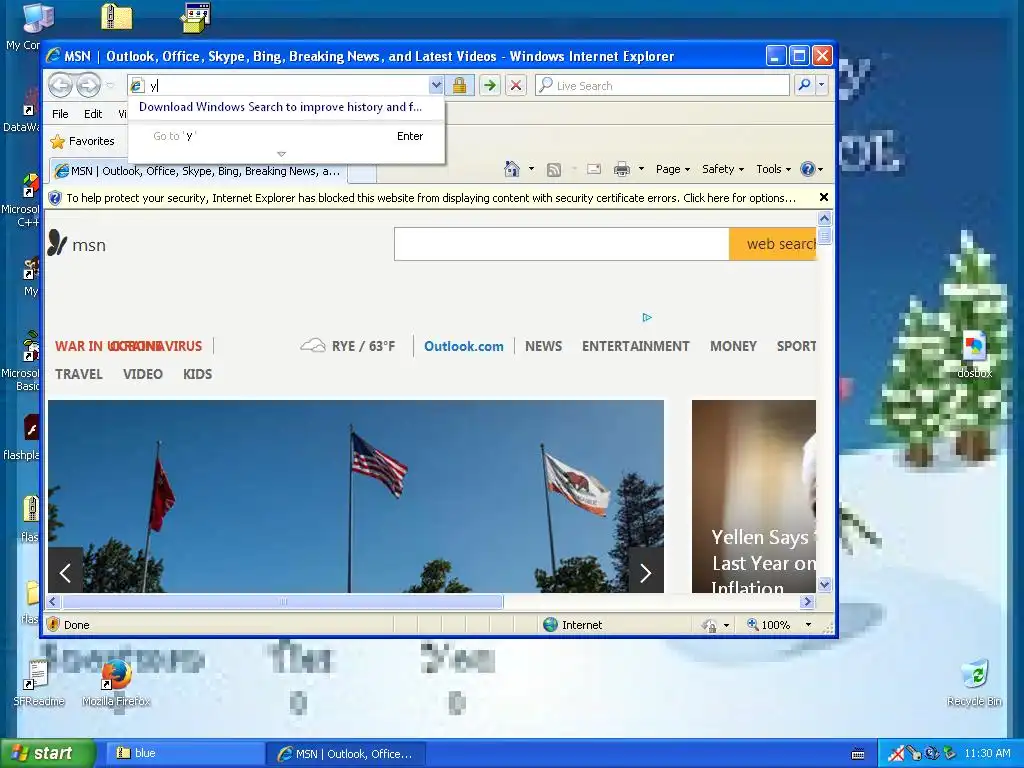Close the security information bar
Image resolution: width=1024 pixels, height=768 pixels.
pos(824,197)
